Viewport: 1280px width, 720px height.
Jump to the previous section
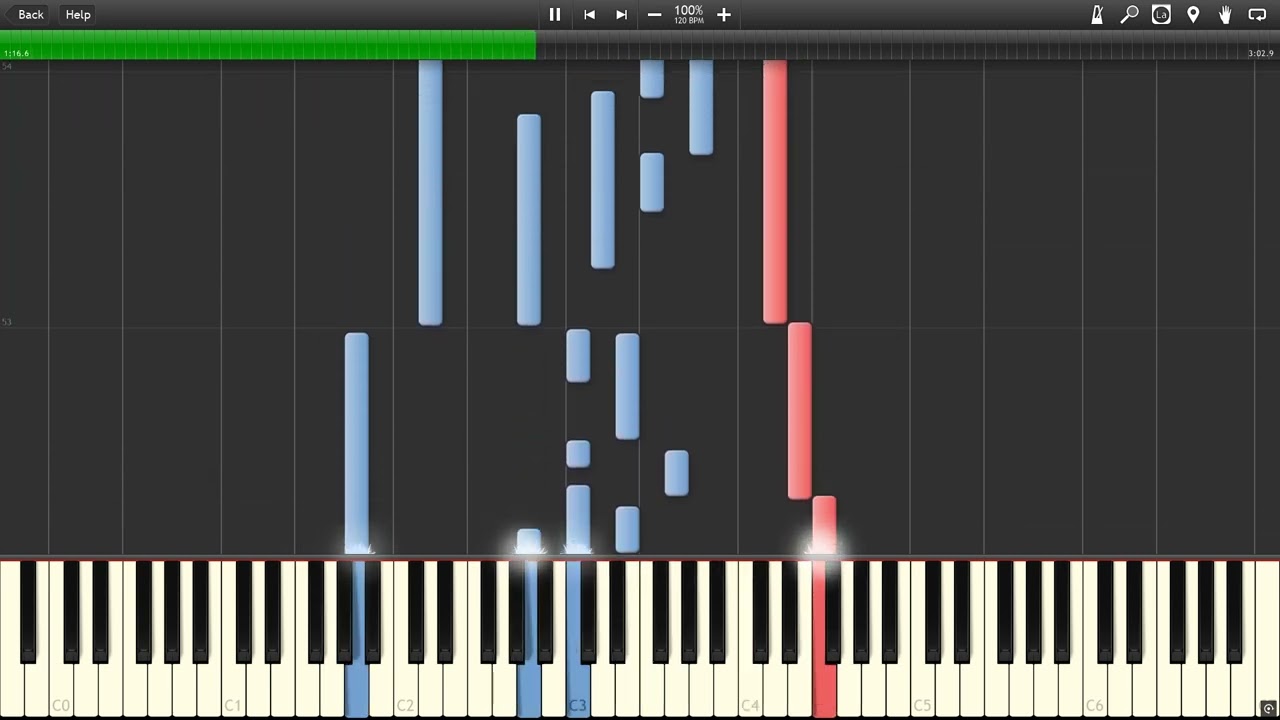589,14
